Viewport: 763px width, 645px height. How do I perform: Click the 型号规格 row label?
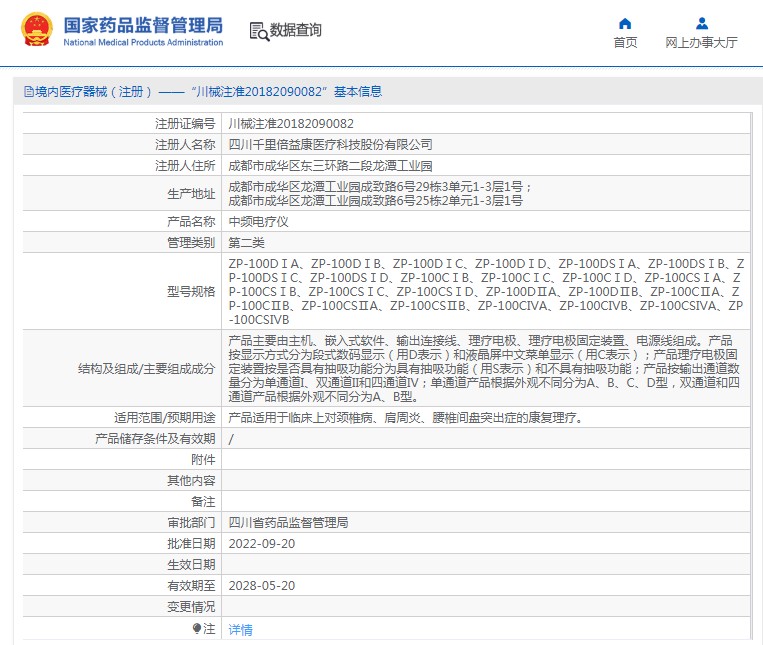(x=191, y=291)
